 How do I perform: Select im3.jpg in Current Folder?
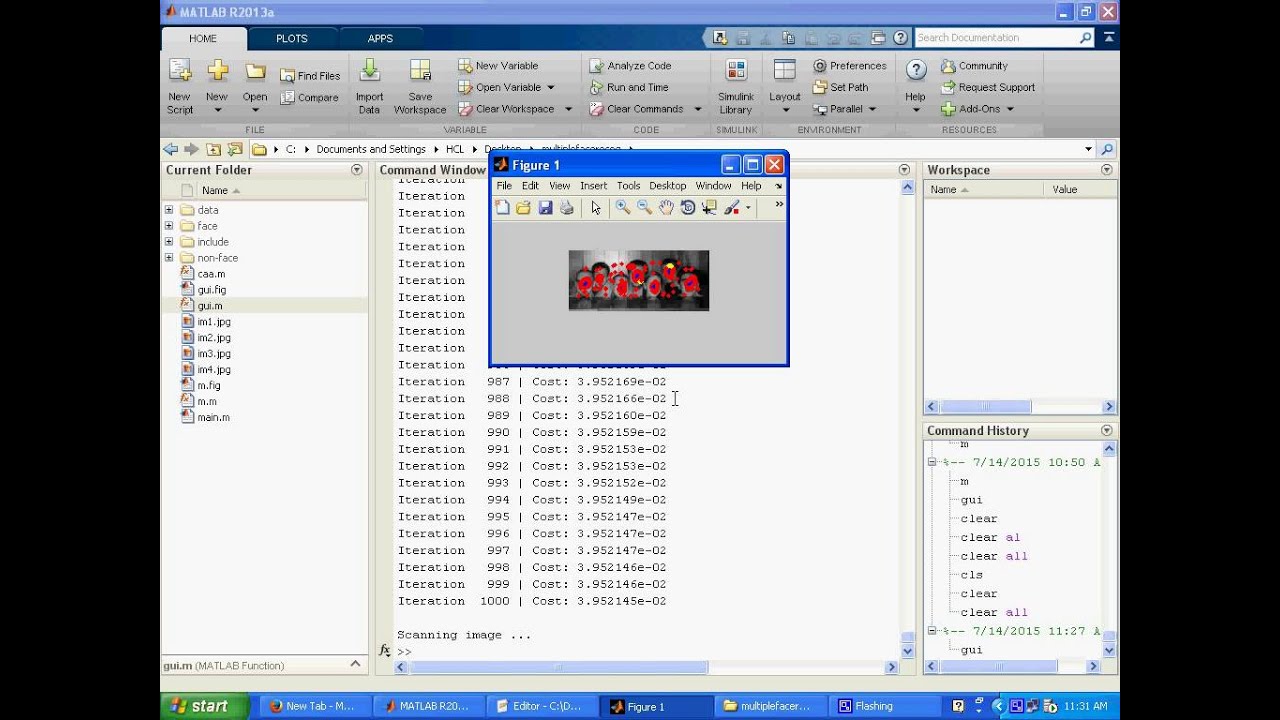(213, 354)
